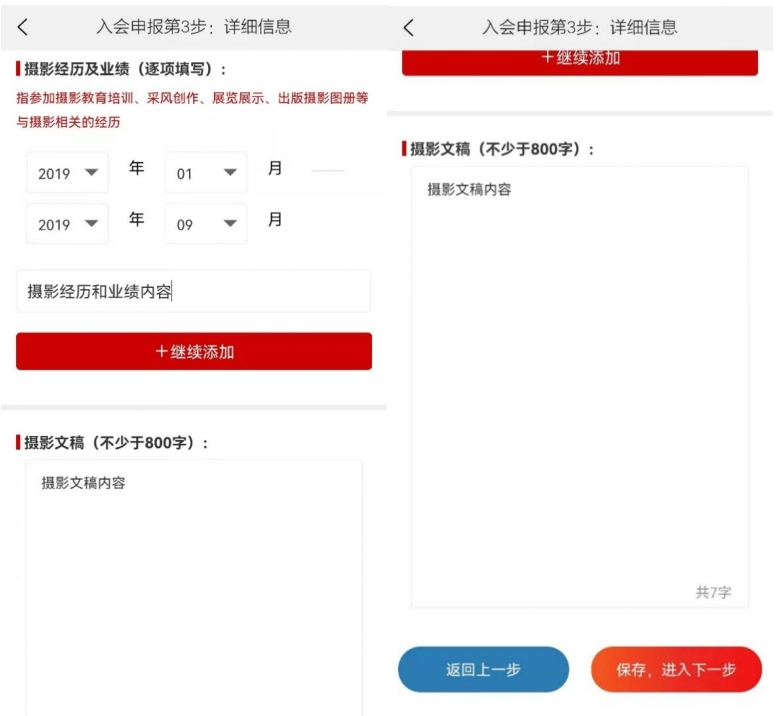Tap the back arrow on the left screen
The height and width of the screenshot is (716, 777).
23,28
